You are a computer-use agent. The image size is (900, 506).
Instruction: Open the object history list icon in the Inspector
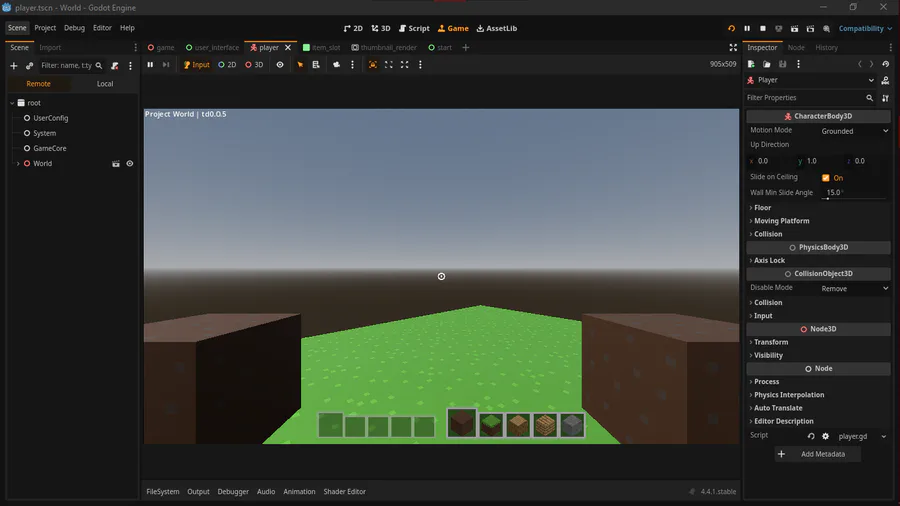886,64
